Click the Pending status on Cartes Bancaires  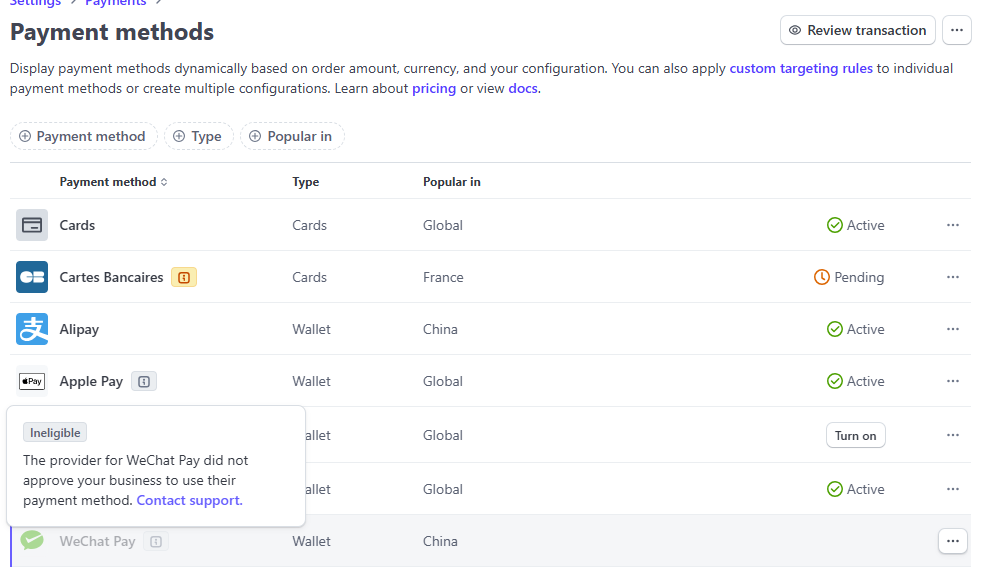(x=849, y=278)
